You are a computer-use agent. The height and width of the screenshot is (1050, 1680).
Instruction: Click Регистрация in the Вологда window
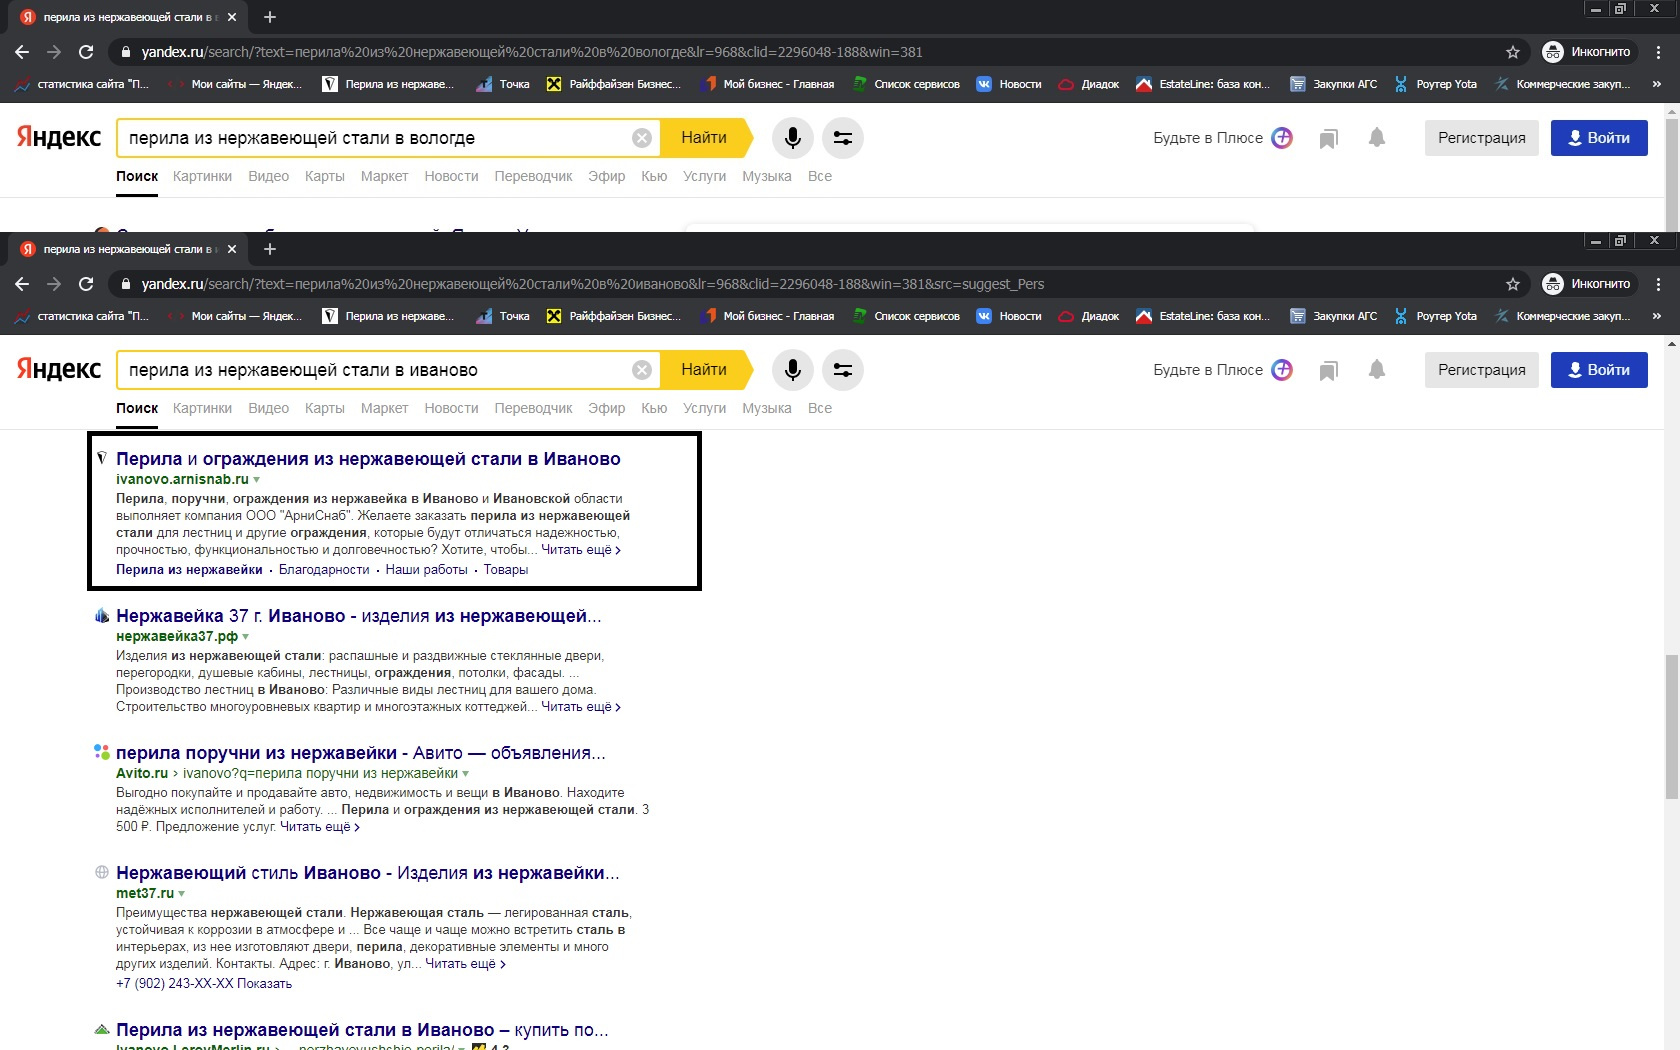tap(1482, 138)
